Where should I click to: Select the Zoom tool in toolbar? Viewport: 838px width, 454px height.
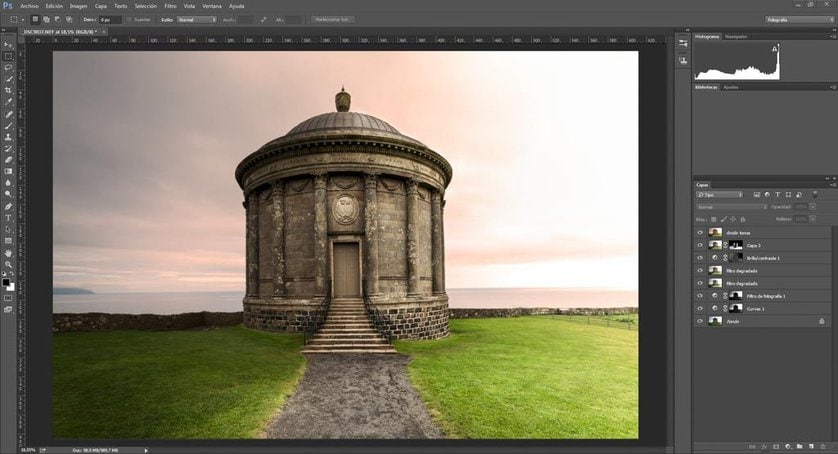(8, 264)
